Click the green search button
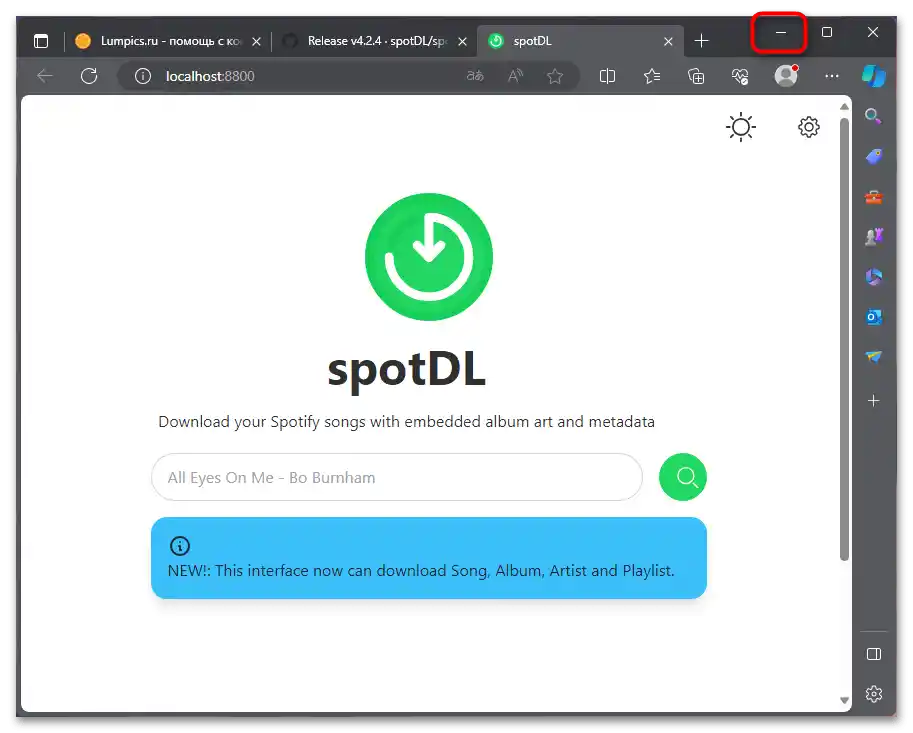The image size is (913, 733). [682, 477]
